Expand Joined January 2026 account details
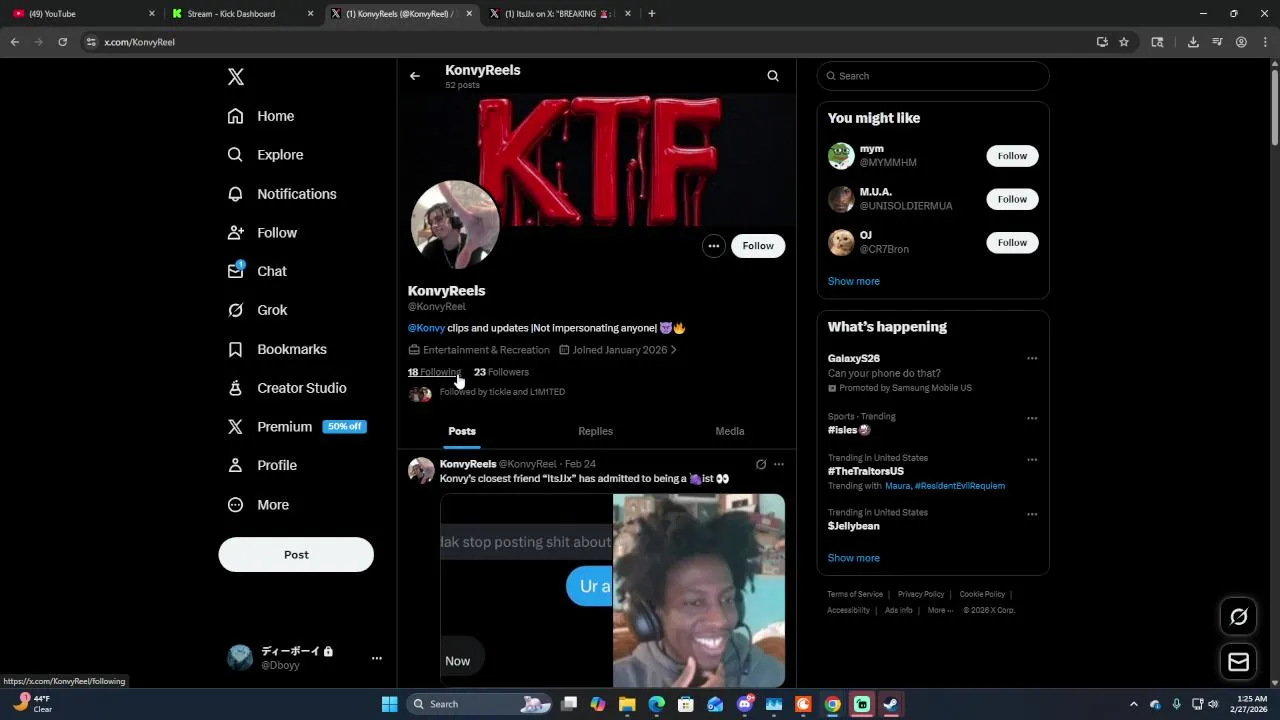This screenshot has height=720, width=1280. (x=618, y=350)
